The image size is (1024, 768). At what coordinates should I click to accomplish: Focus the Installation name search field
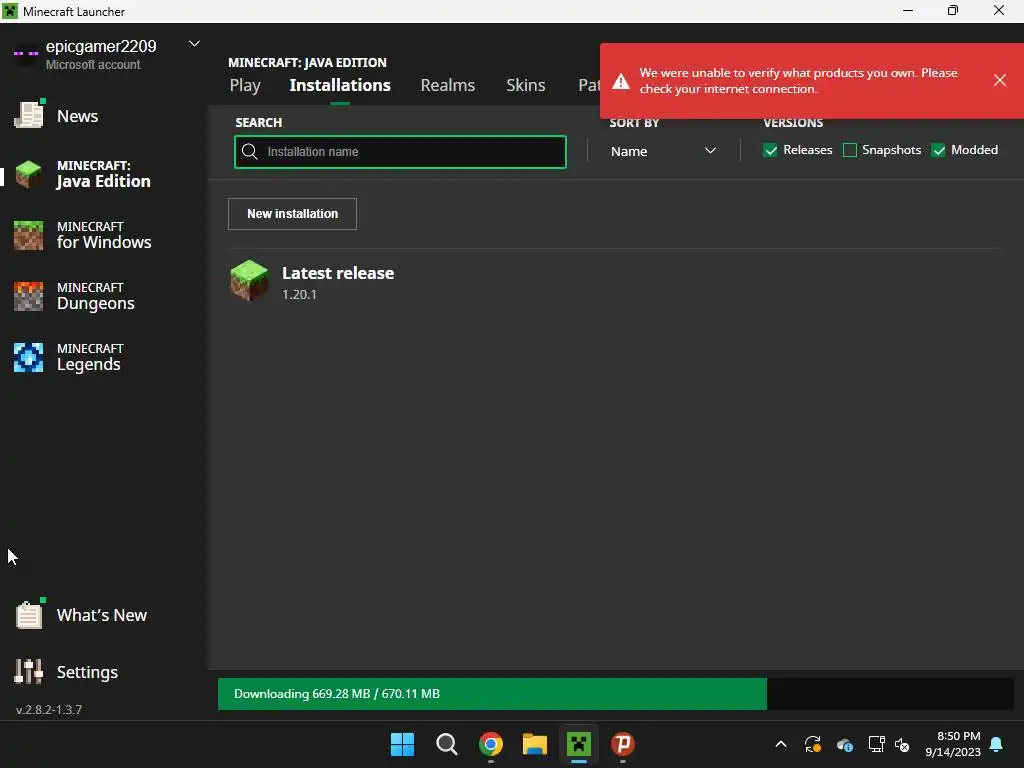coord(400,152)
